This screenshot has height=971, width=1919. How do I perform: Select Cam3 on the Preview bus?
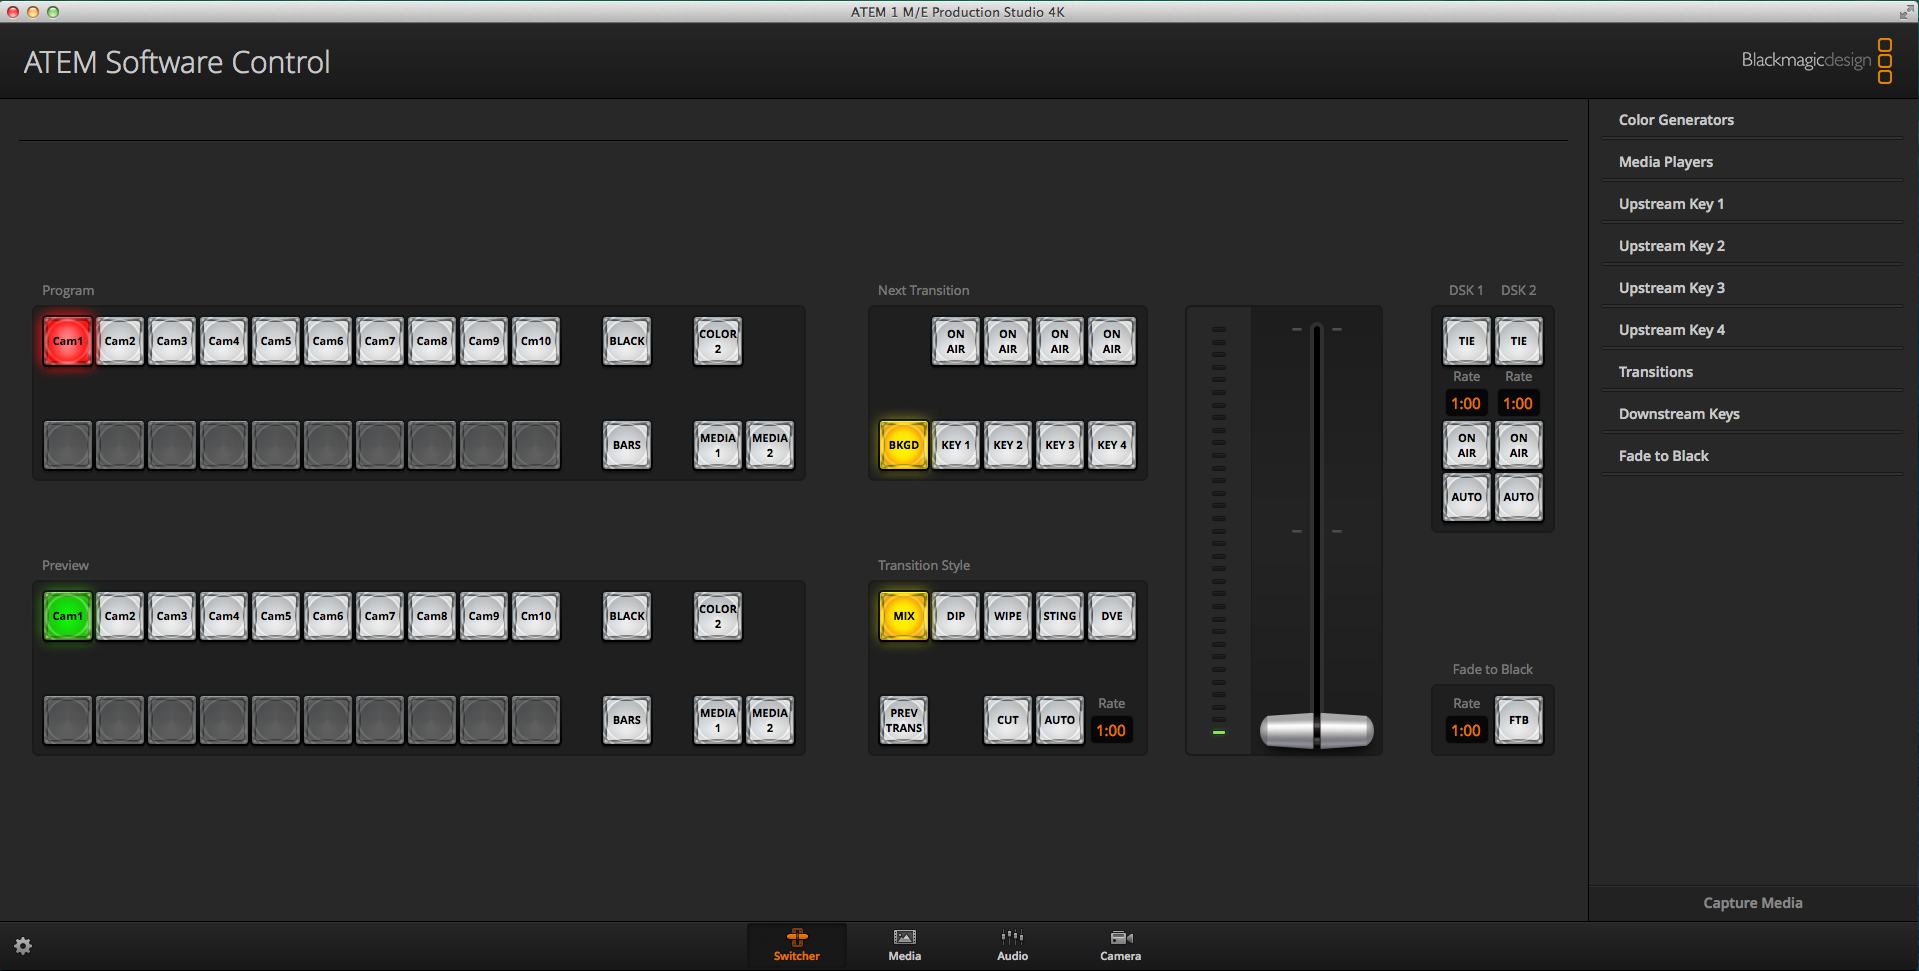172,616
